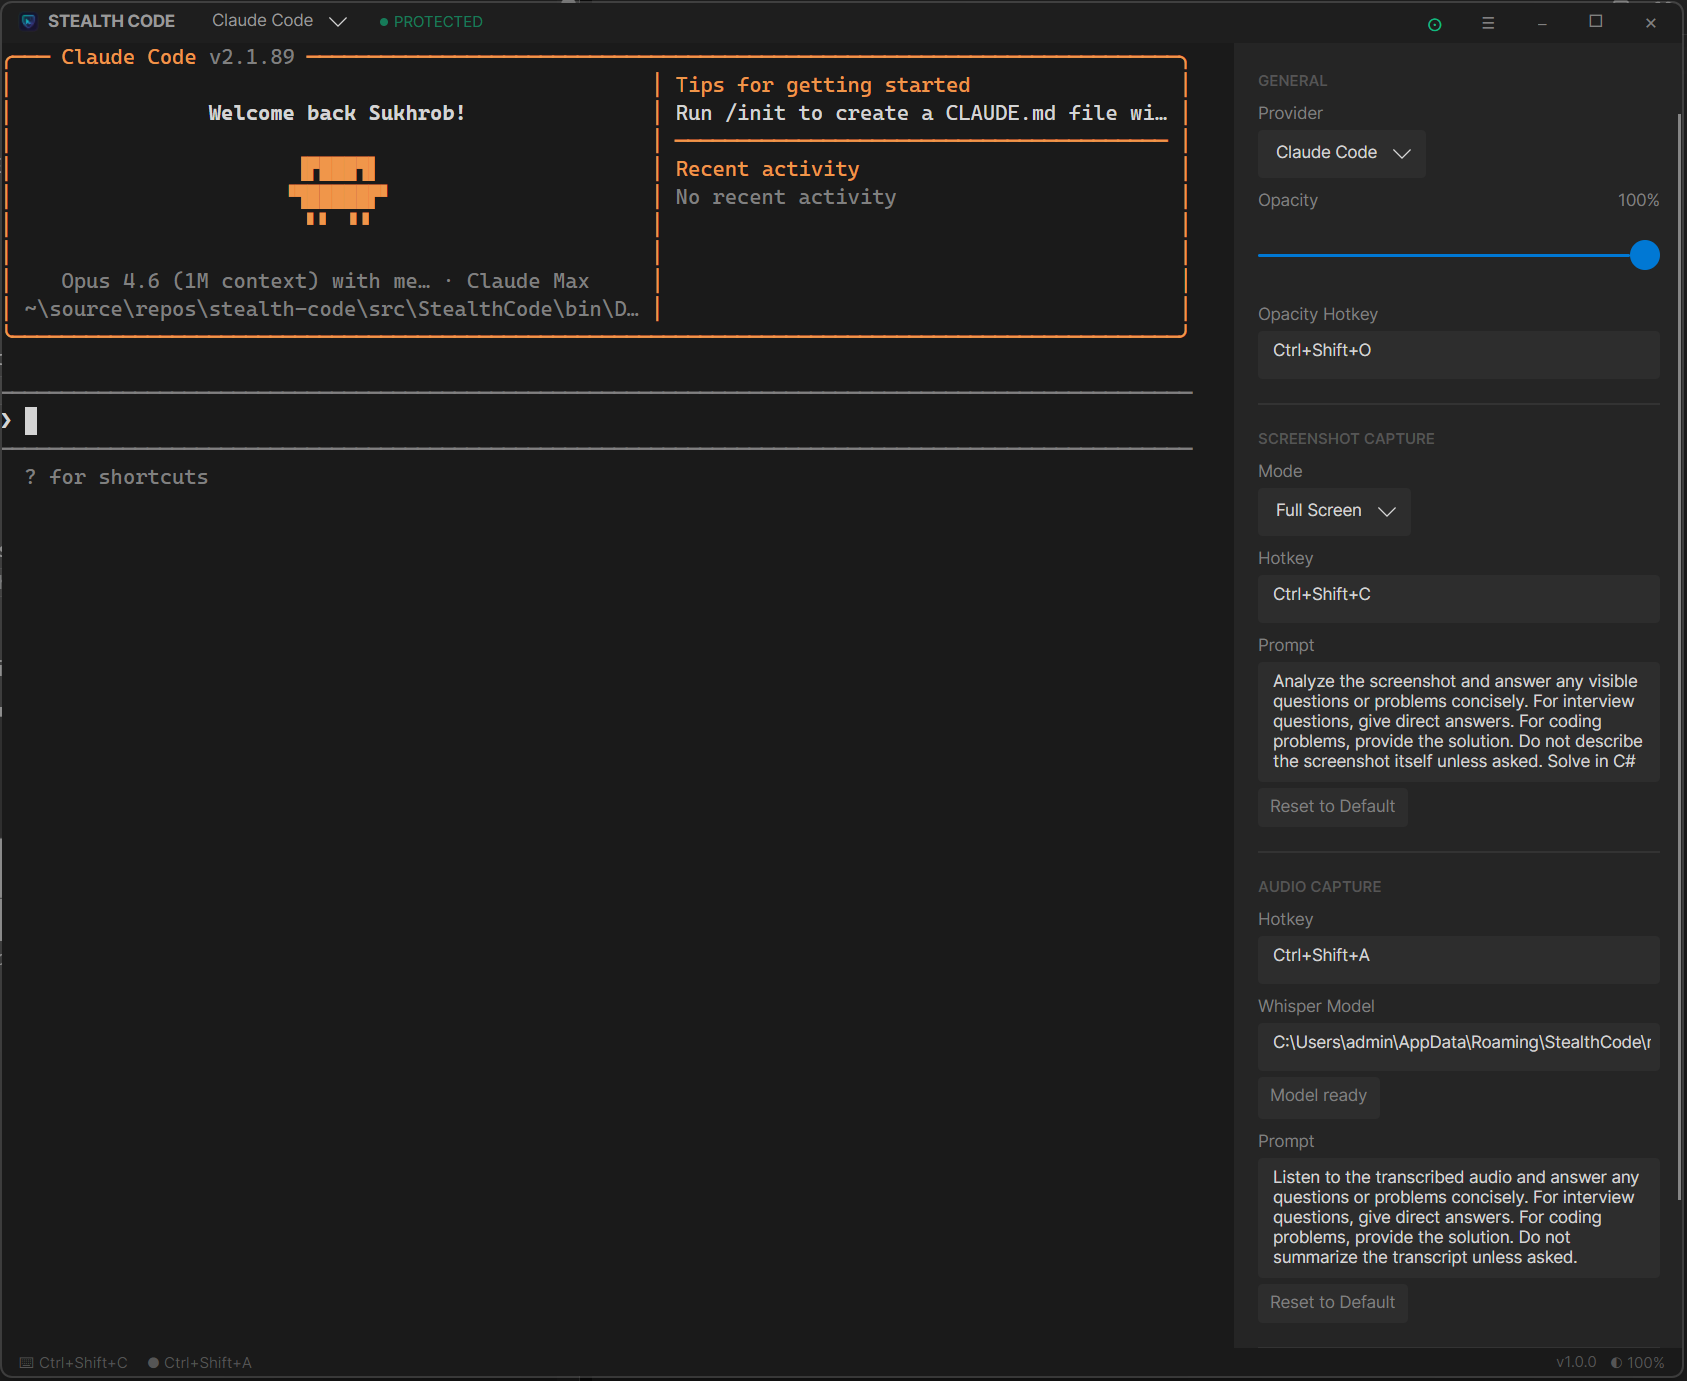
Task: Expand the Provider Claude Code dropdown
Action: (1341, 153)
